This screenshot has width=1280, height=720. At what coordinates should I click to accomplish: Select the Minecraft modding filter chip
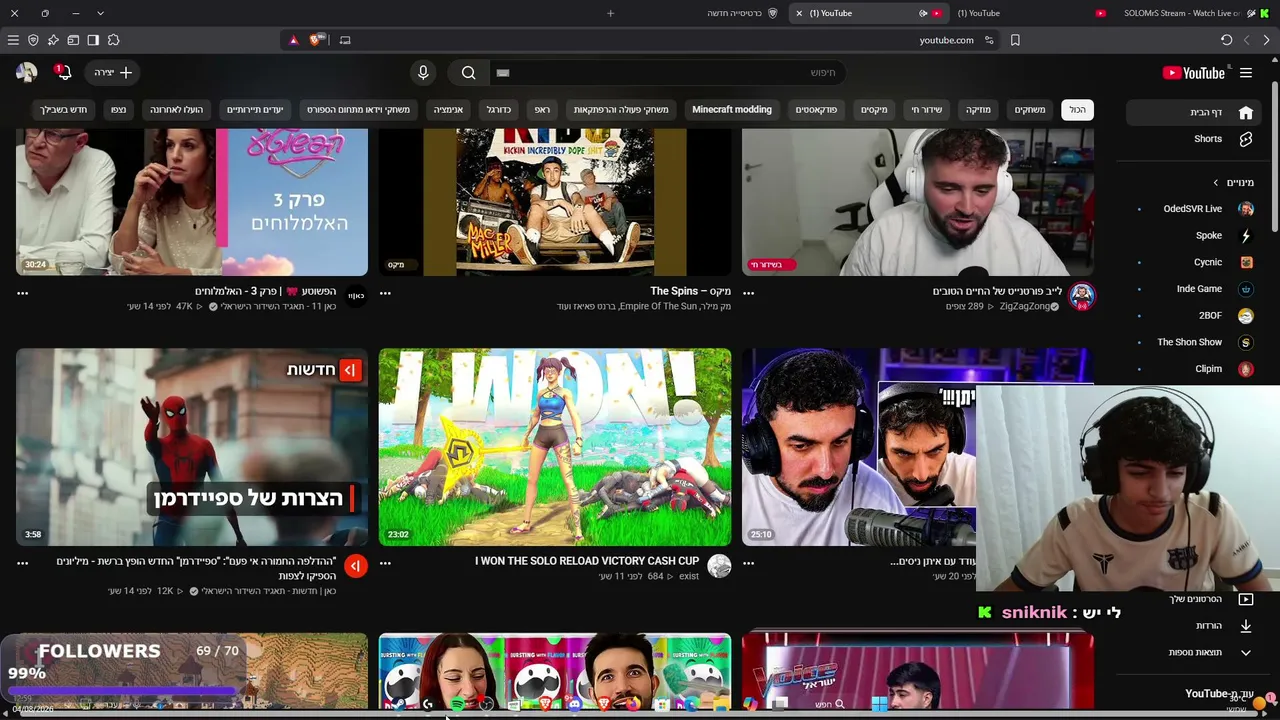[x=732, y=110]
